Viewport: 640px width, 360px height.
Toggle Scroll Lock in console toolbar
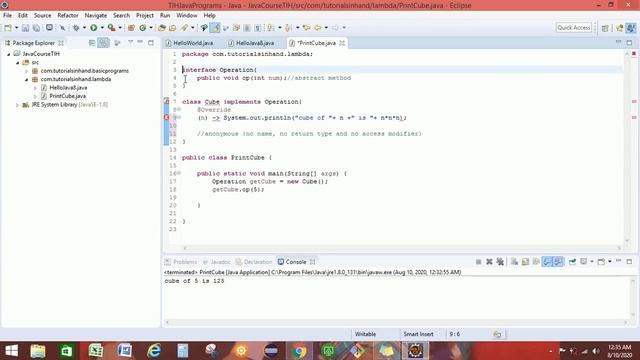(525, 262)
